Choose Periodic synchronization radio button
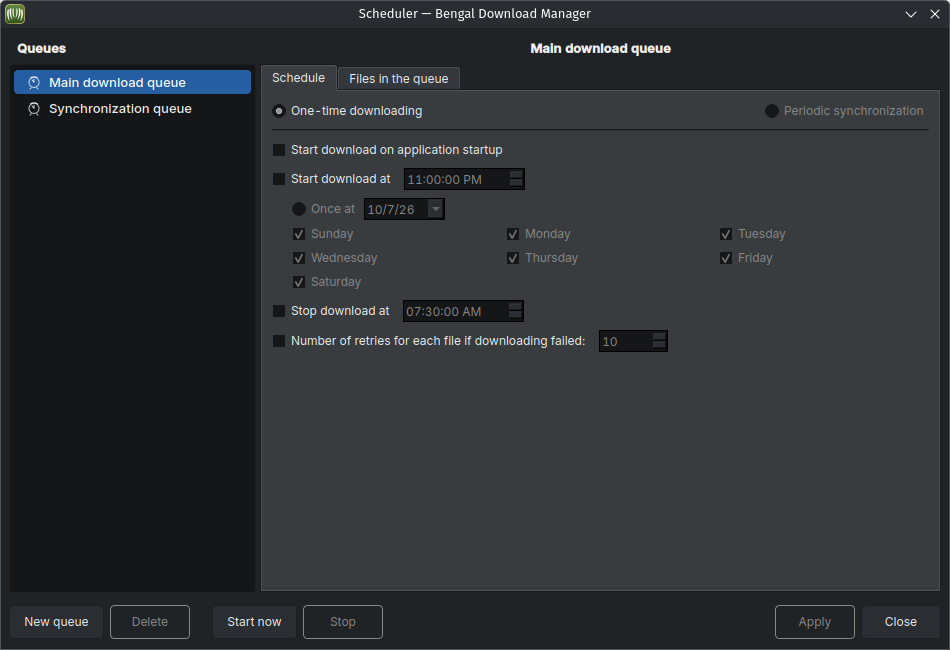 [771, 111]
